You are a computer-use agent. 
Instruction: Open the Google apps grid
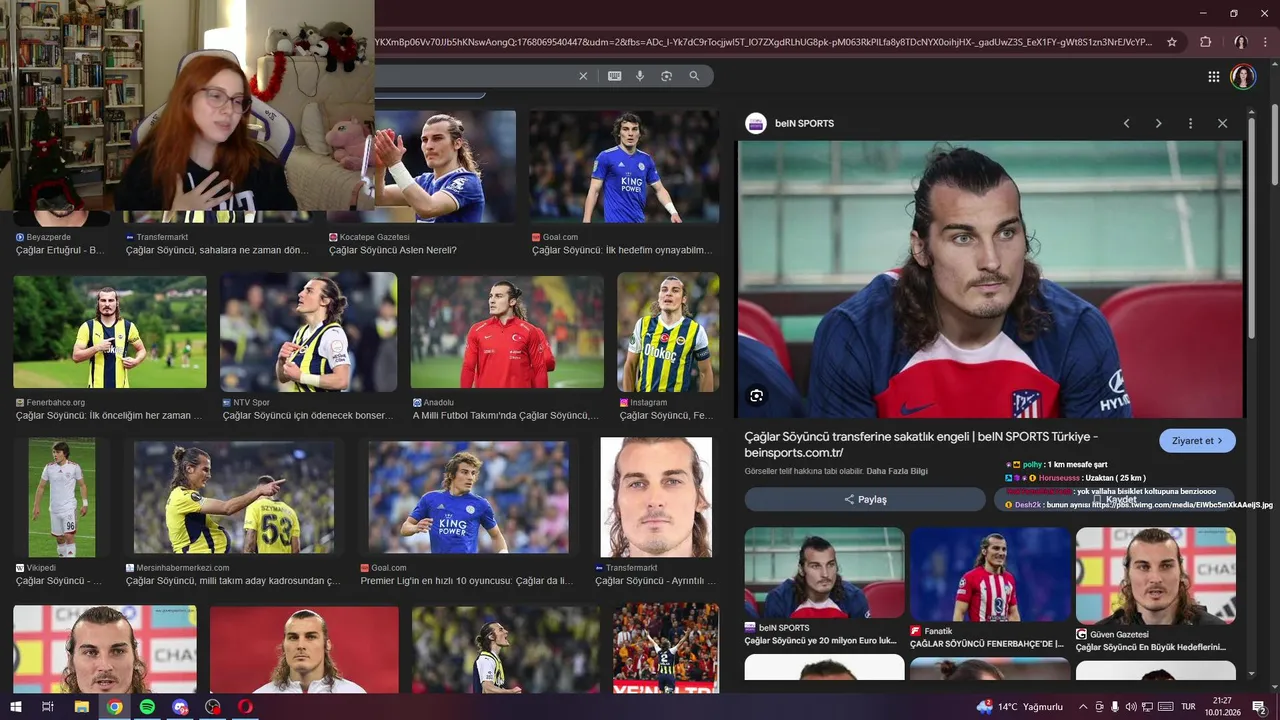point(1213,77)
